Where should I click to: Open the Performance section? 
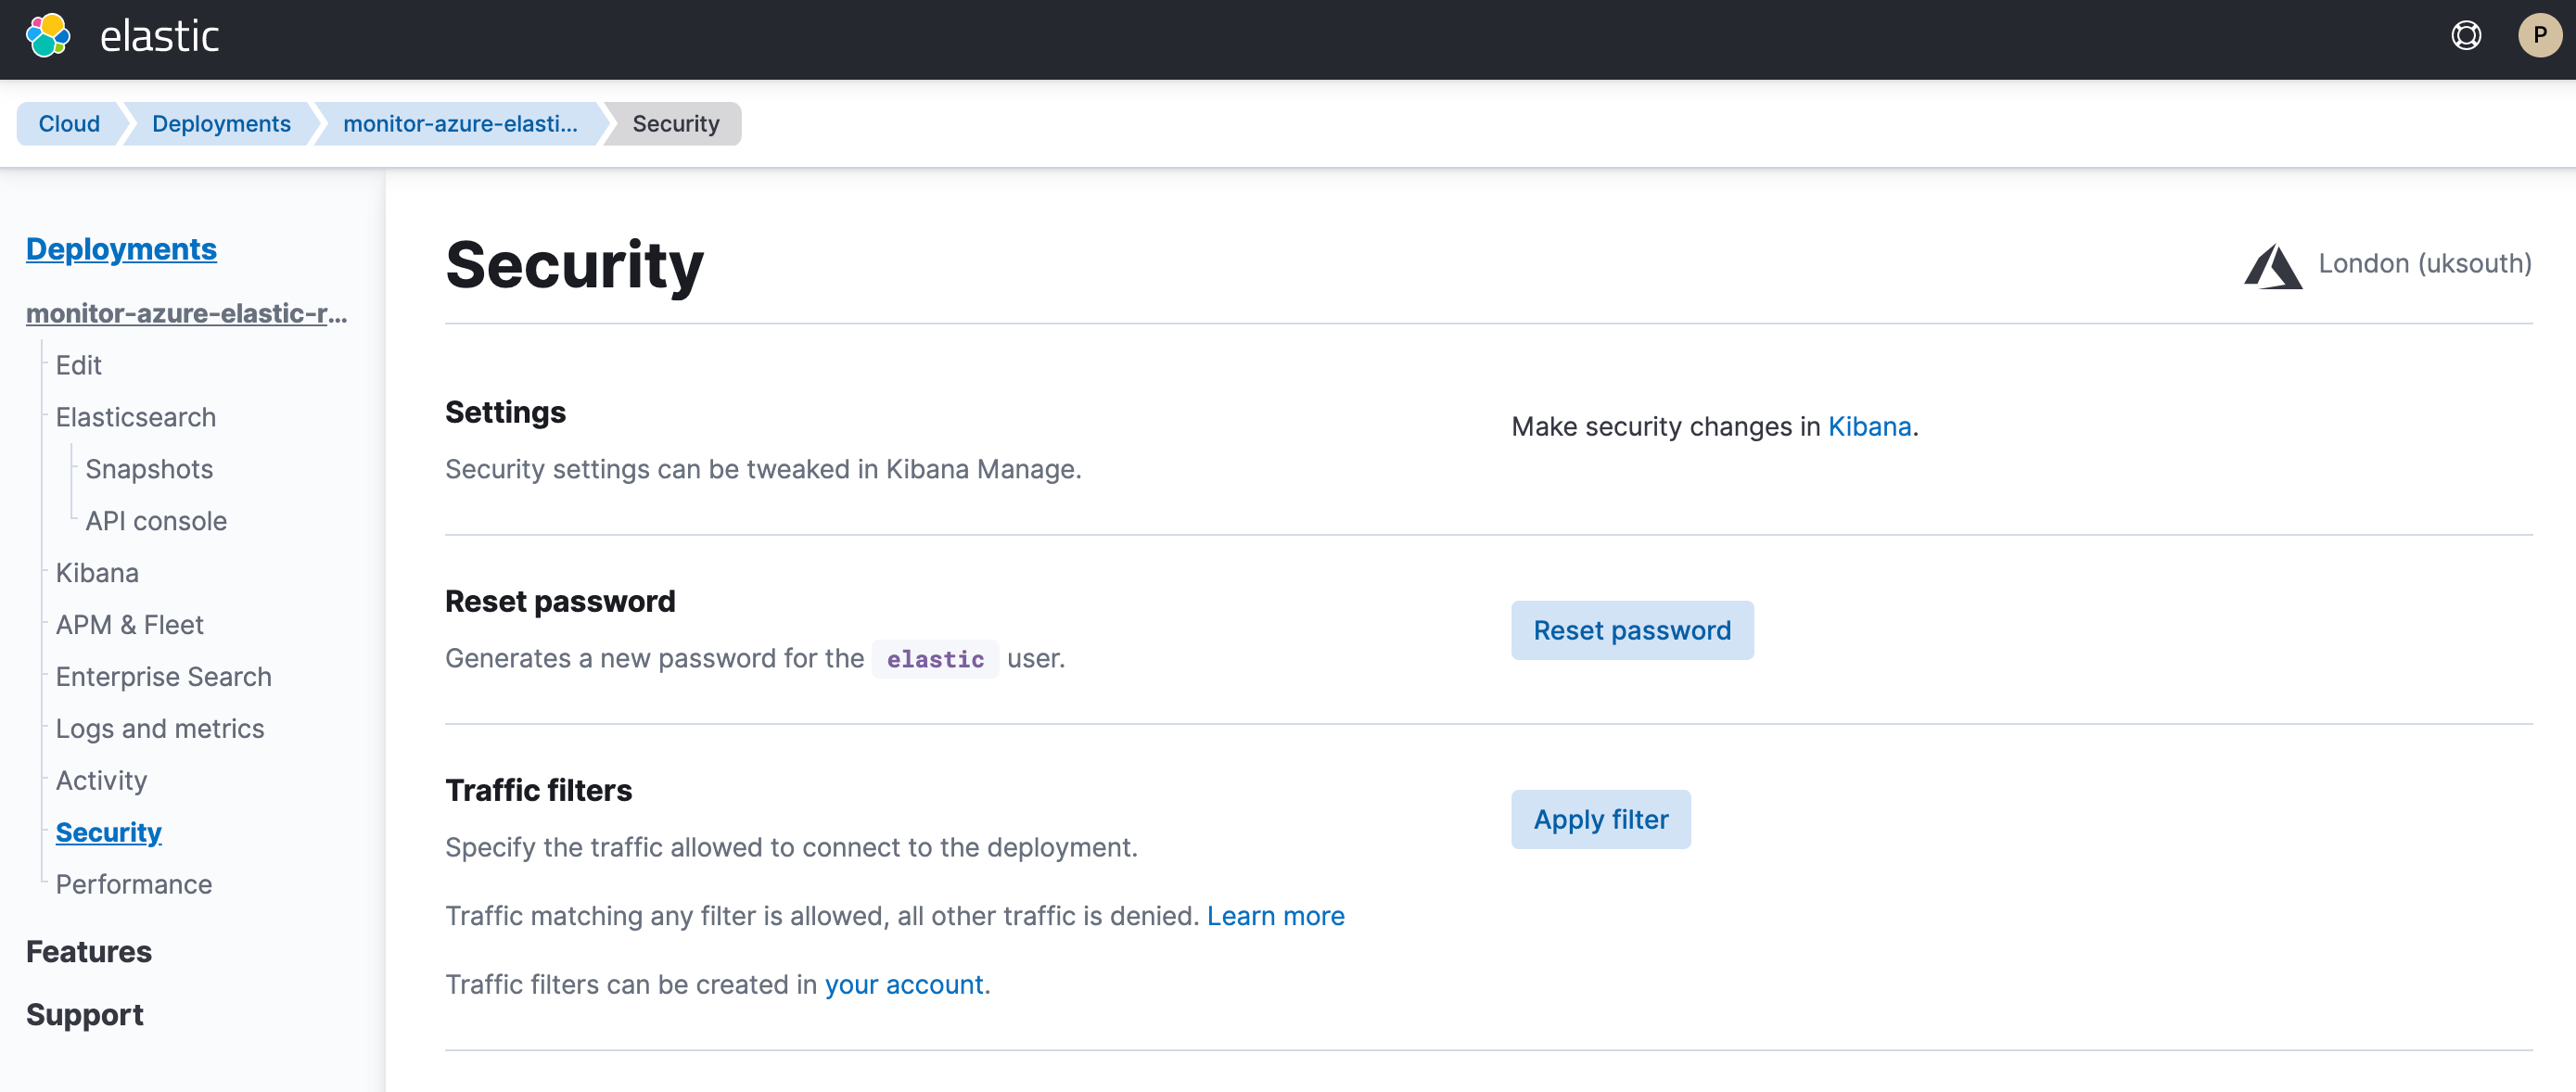pyautogui.click(x=133, y=884)
